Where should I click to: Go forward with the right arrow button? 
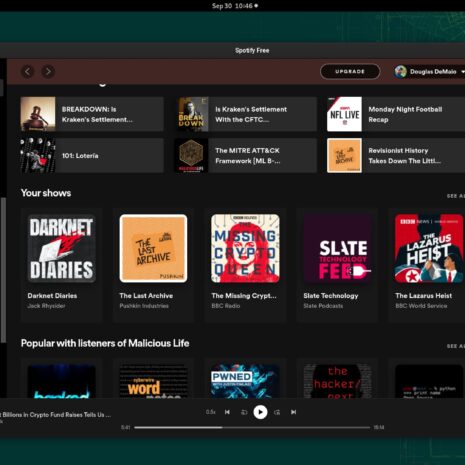click(48, 71)
